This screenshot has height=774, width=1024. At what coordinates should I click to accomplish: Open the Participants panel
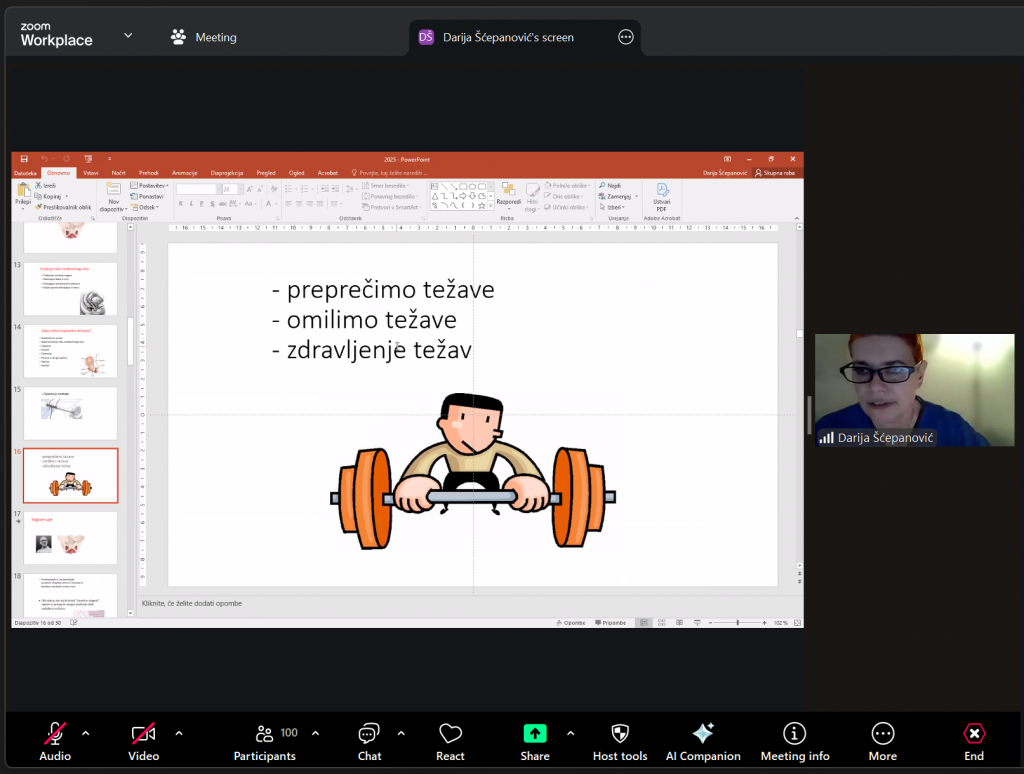265,740
